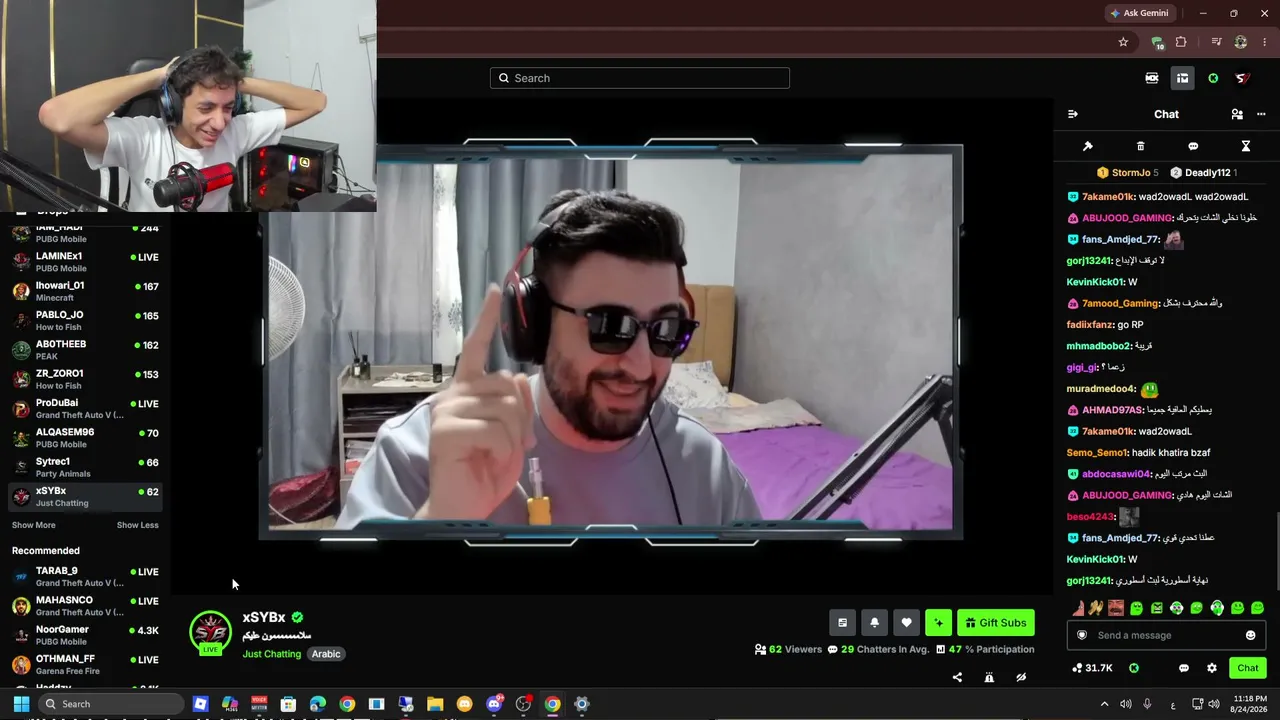
Task: Open NoorGamer recommended channel
Action: pyautogui.click(x=85, y=635)
